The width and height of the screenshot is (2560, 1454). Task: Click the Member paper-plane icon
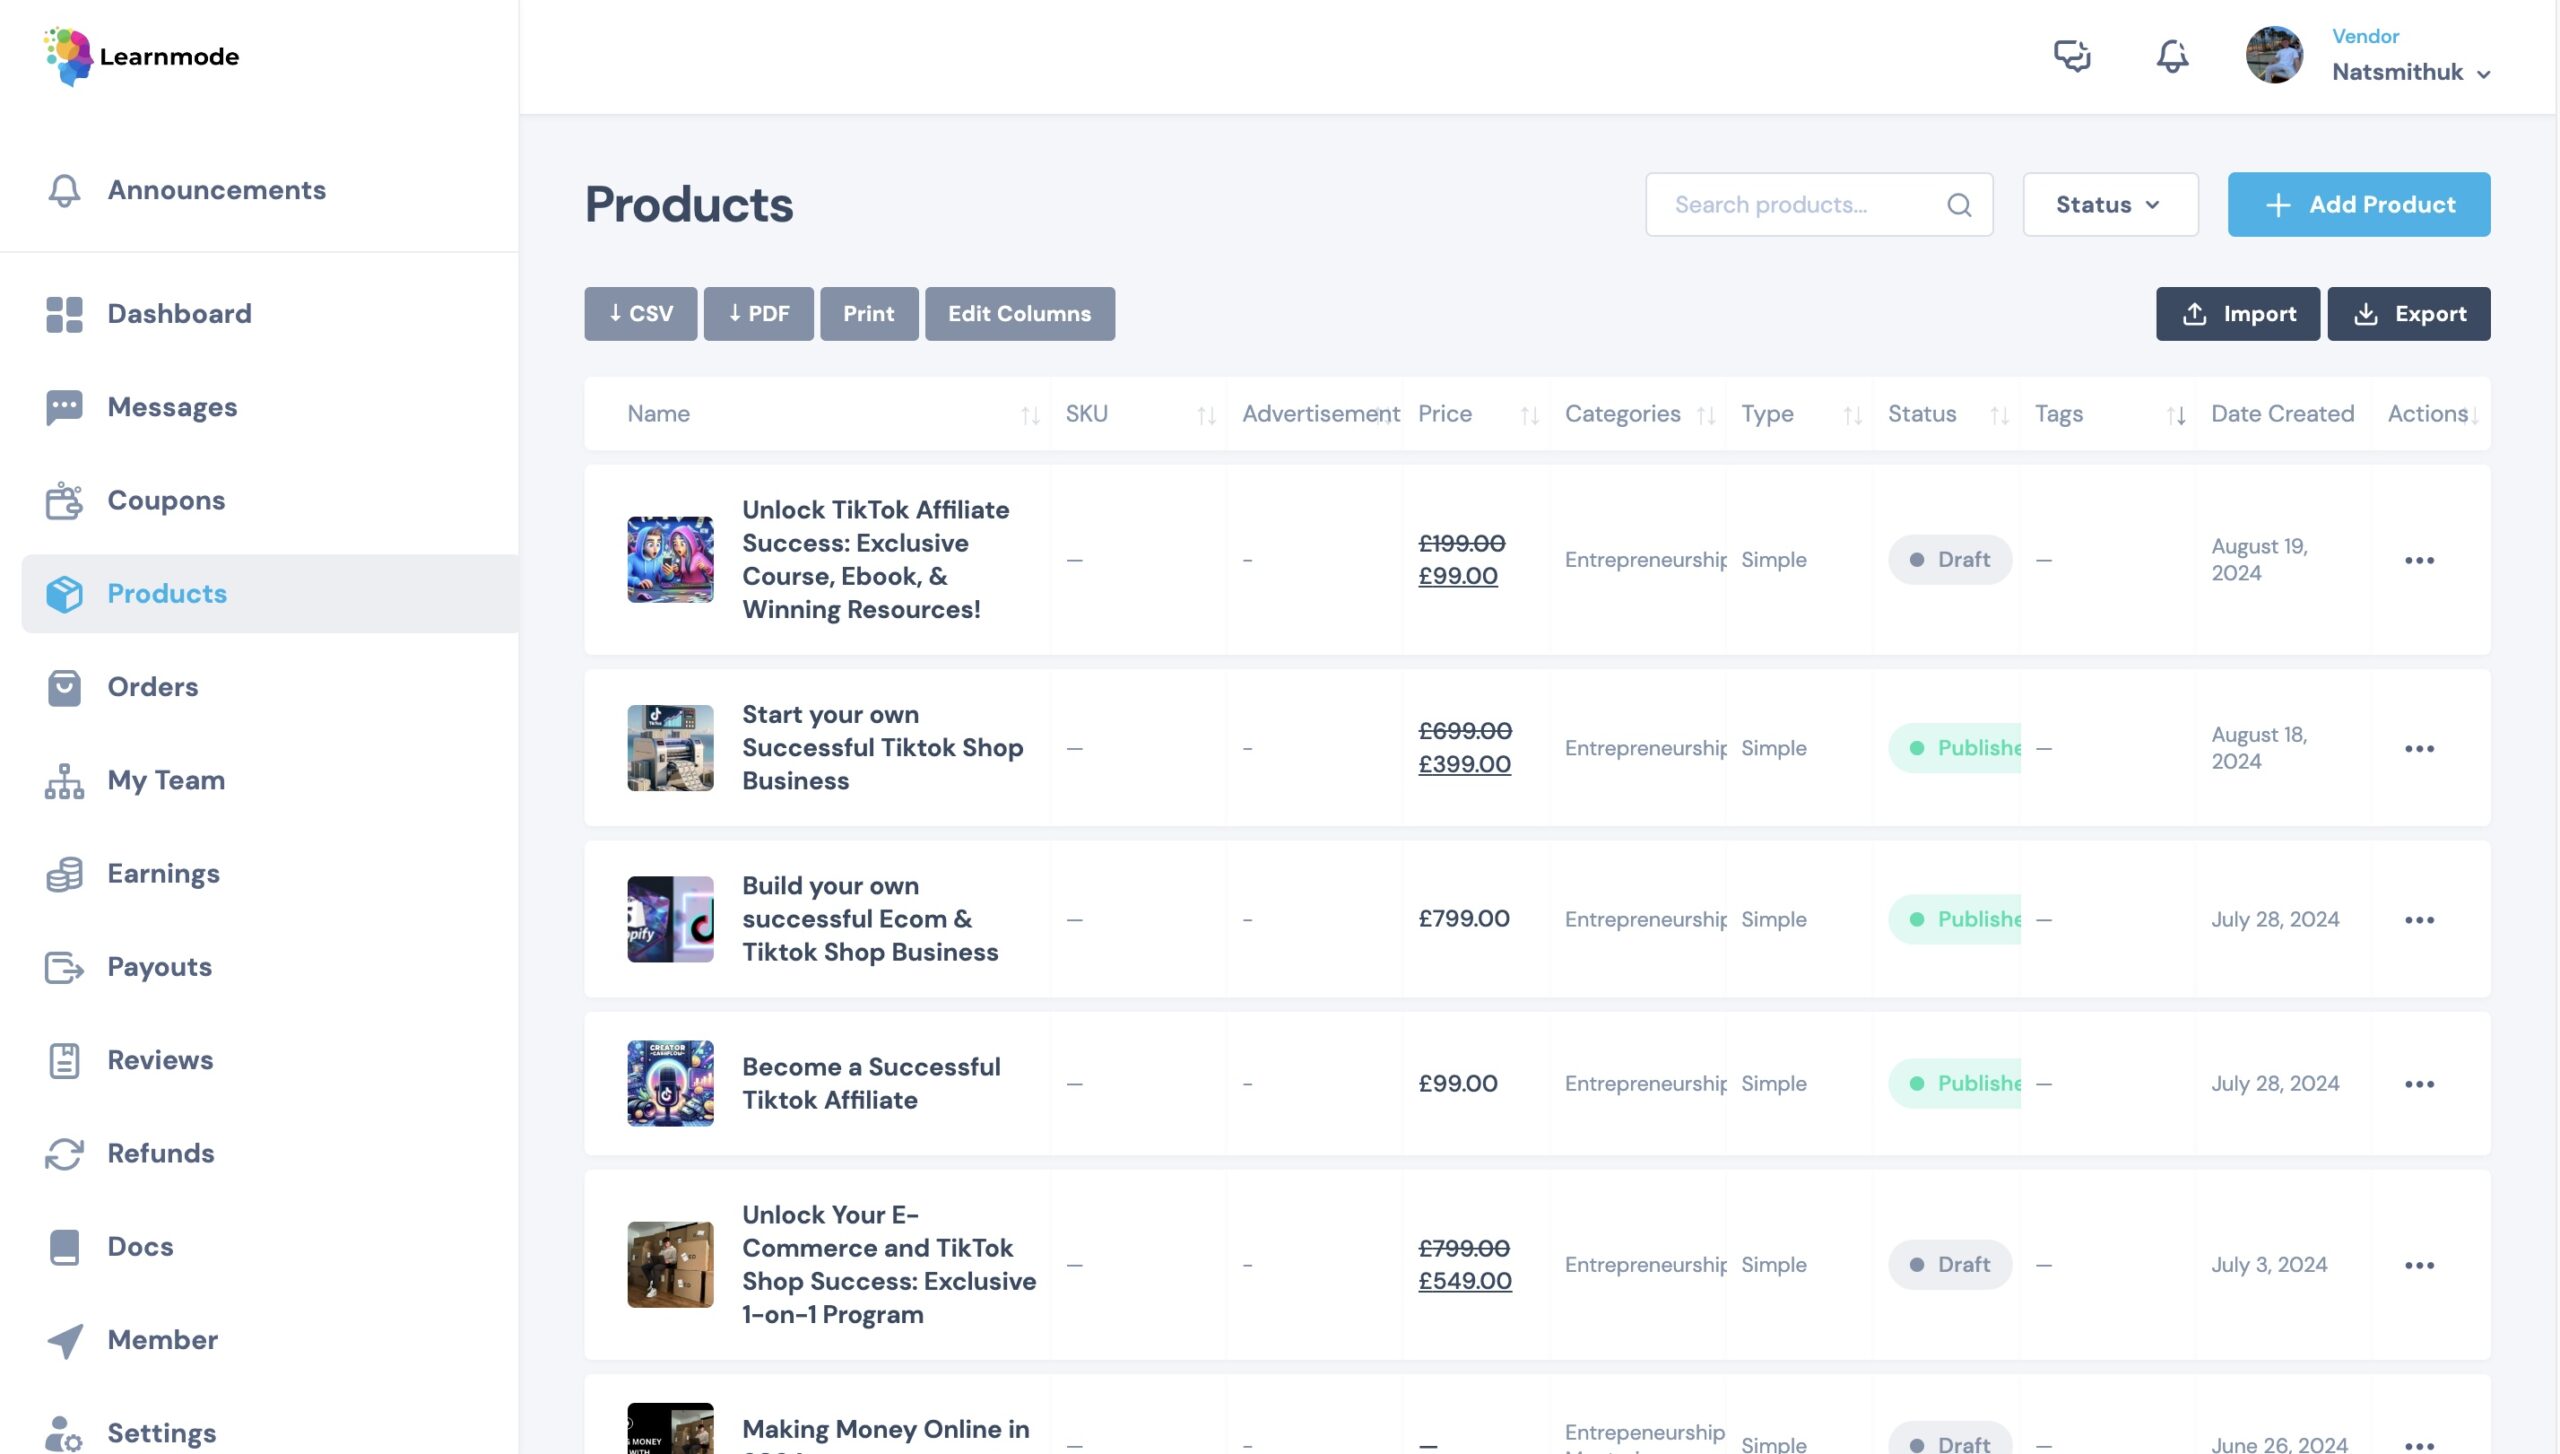[64, 1341]
